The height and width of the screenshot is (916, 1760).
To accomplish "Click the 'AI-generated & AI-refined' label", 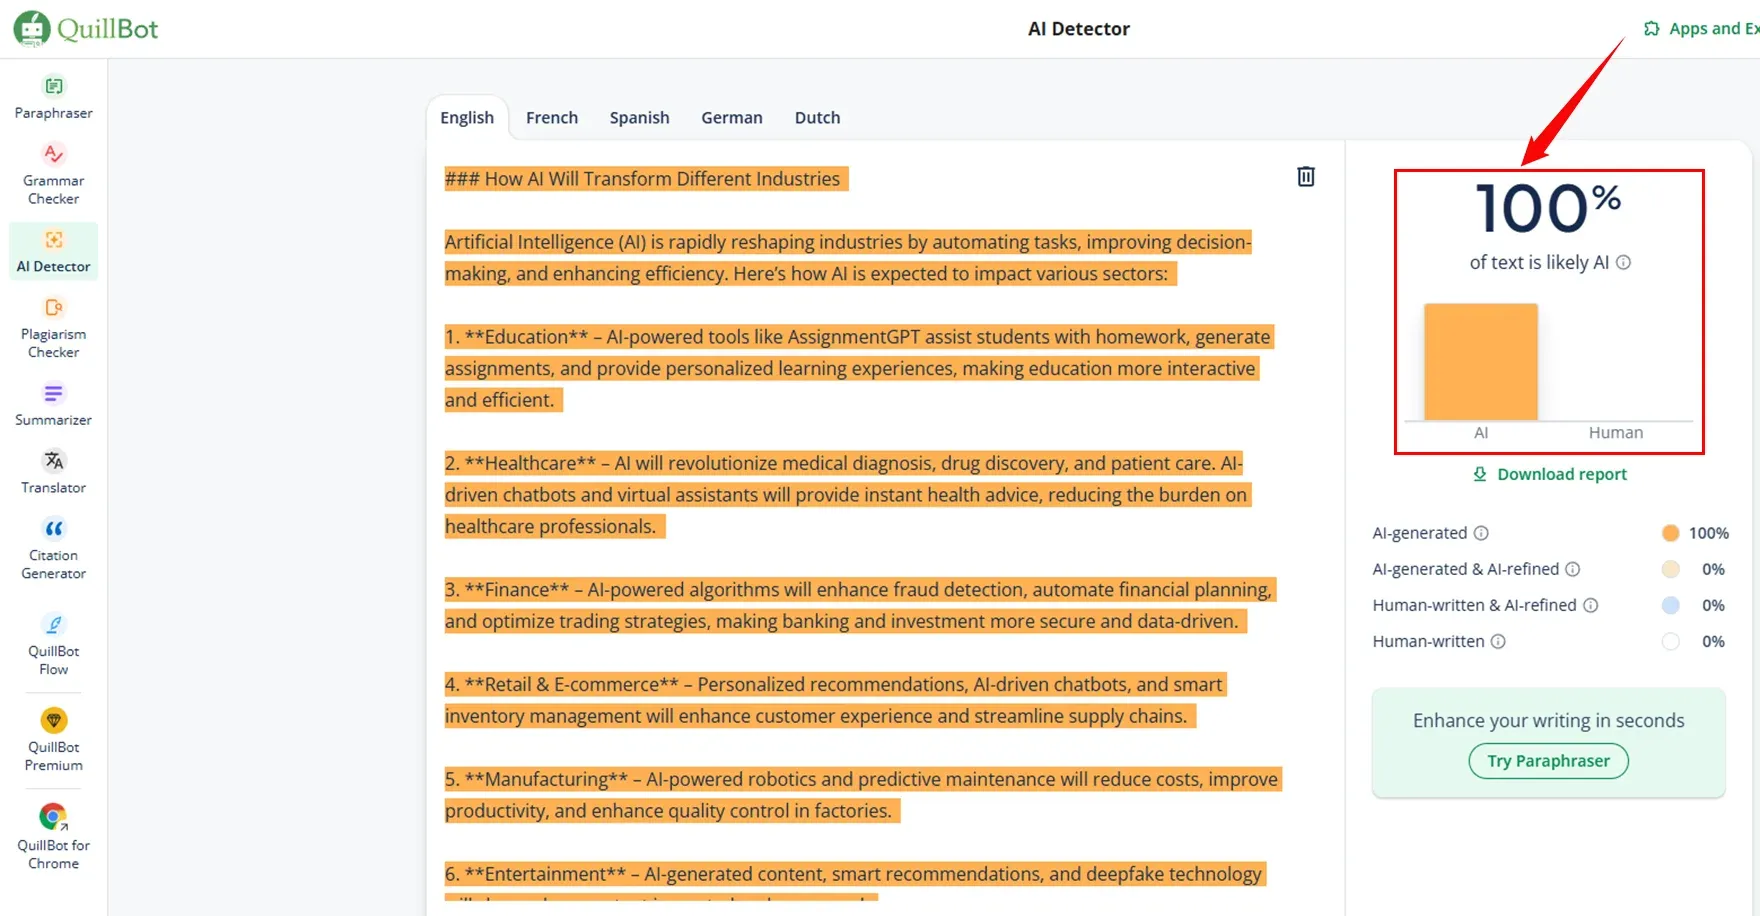I will point(1466,569).
